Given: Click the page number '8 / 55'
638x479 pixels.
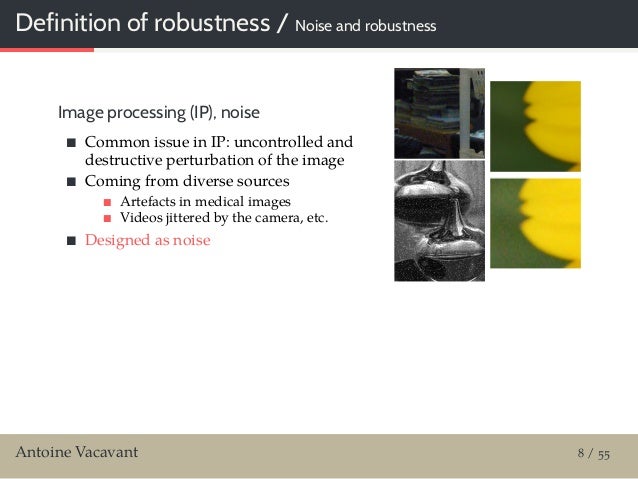Looking at the screenshot, I should tap(594, 453).
